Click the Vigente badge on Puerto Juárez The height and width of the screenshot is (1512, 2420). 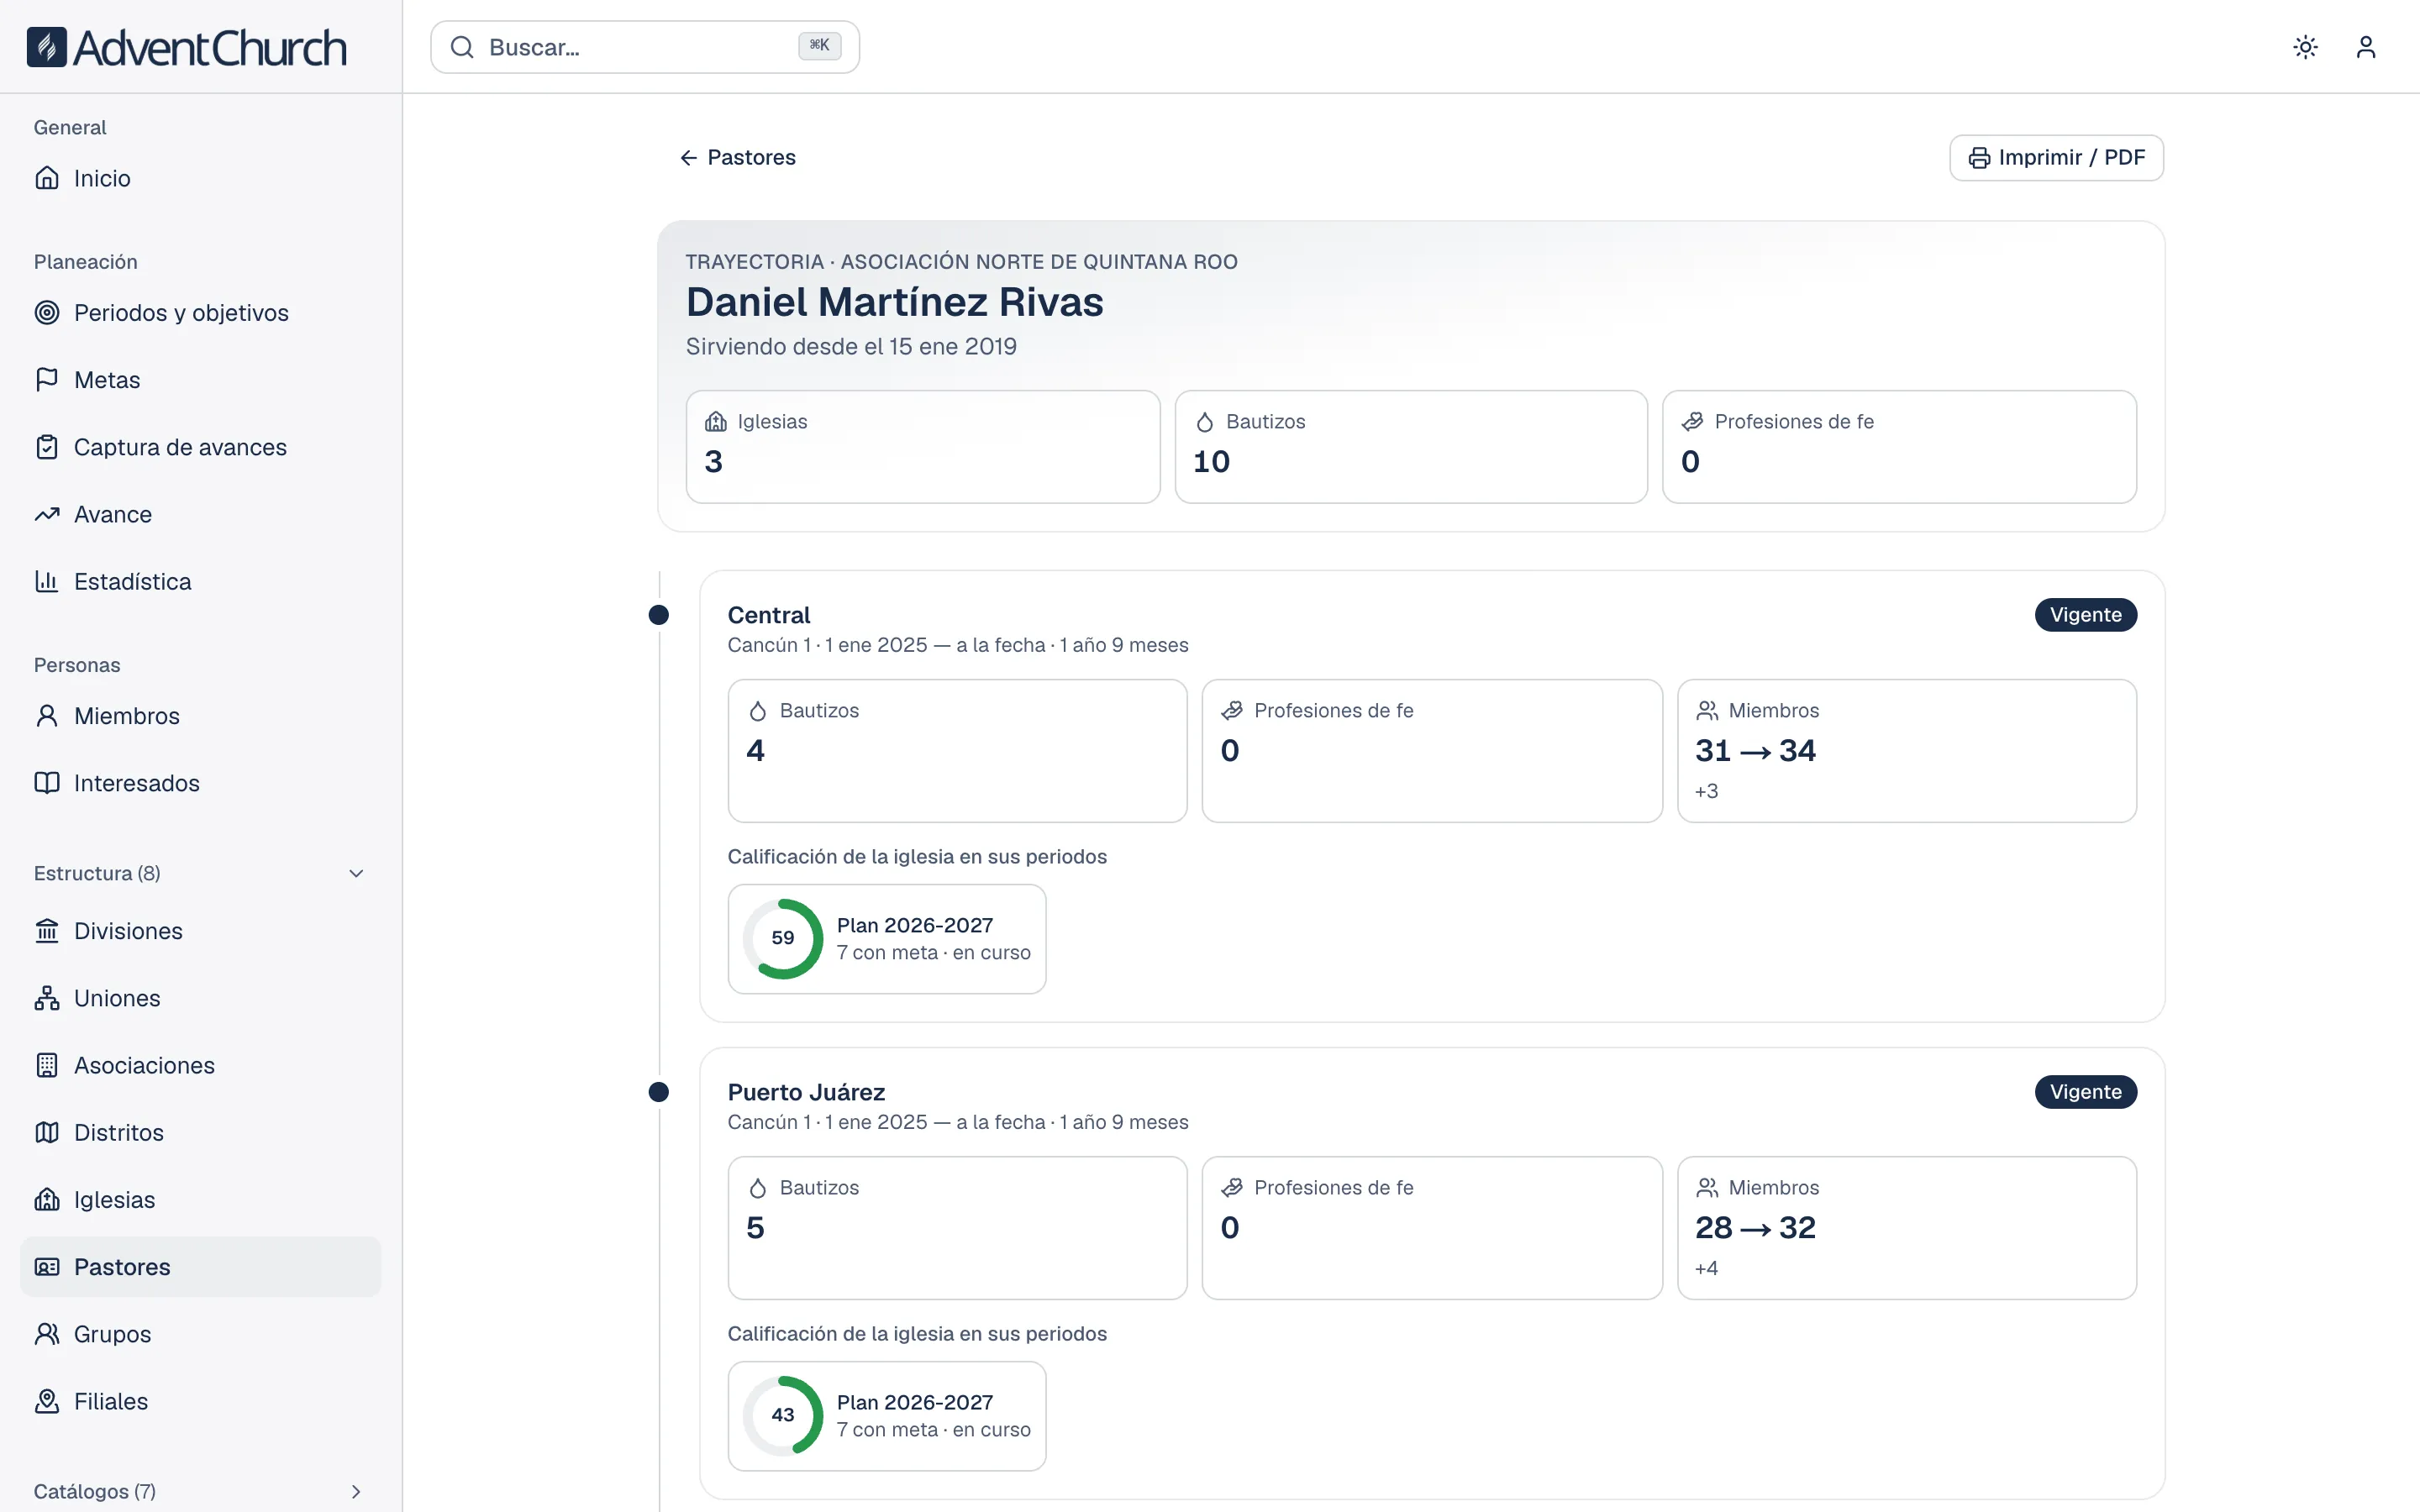pyautogui.click(x=2086, y=1092)
